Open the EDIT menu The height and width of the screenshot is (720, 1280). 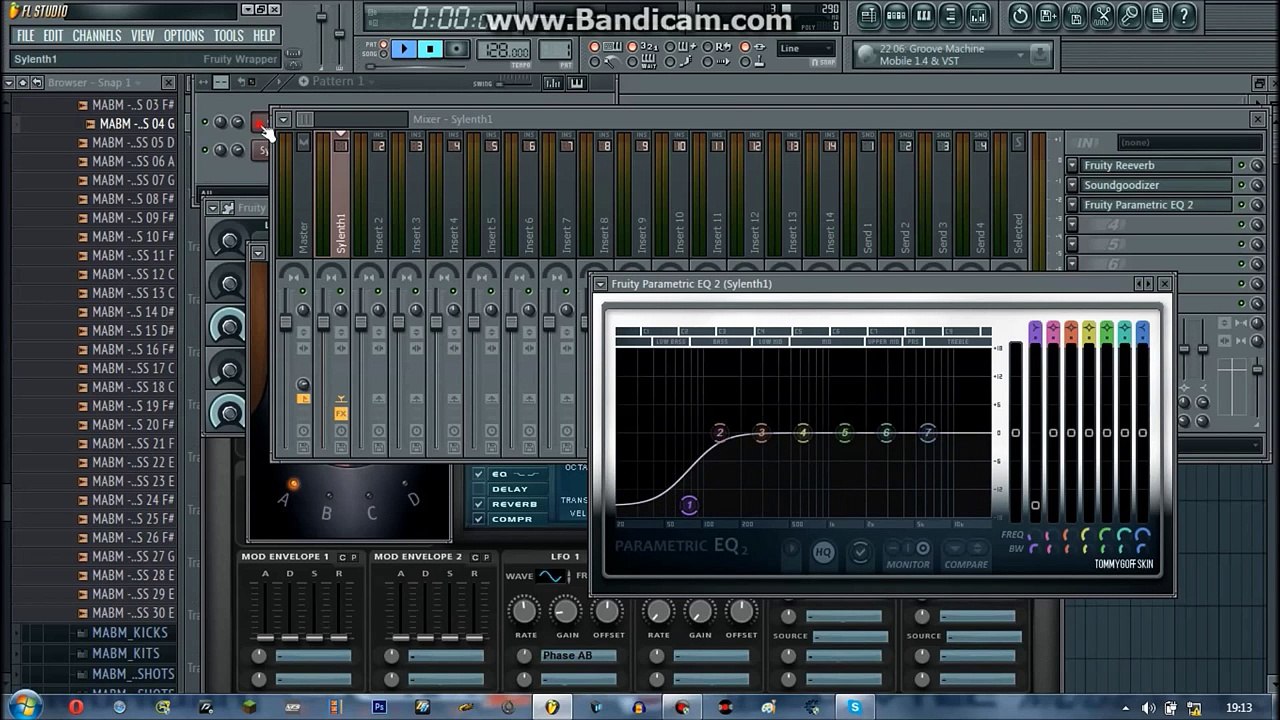coord(53,35)
